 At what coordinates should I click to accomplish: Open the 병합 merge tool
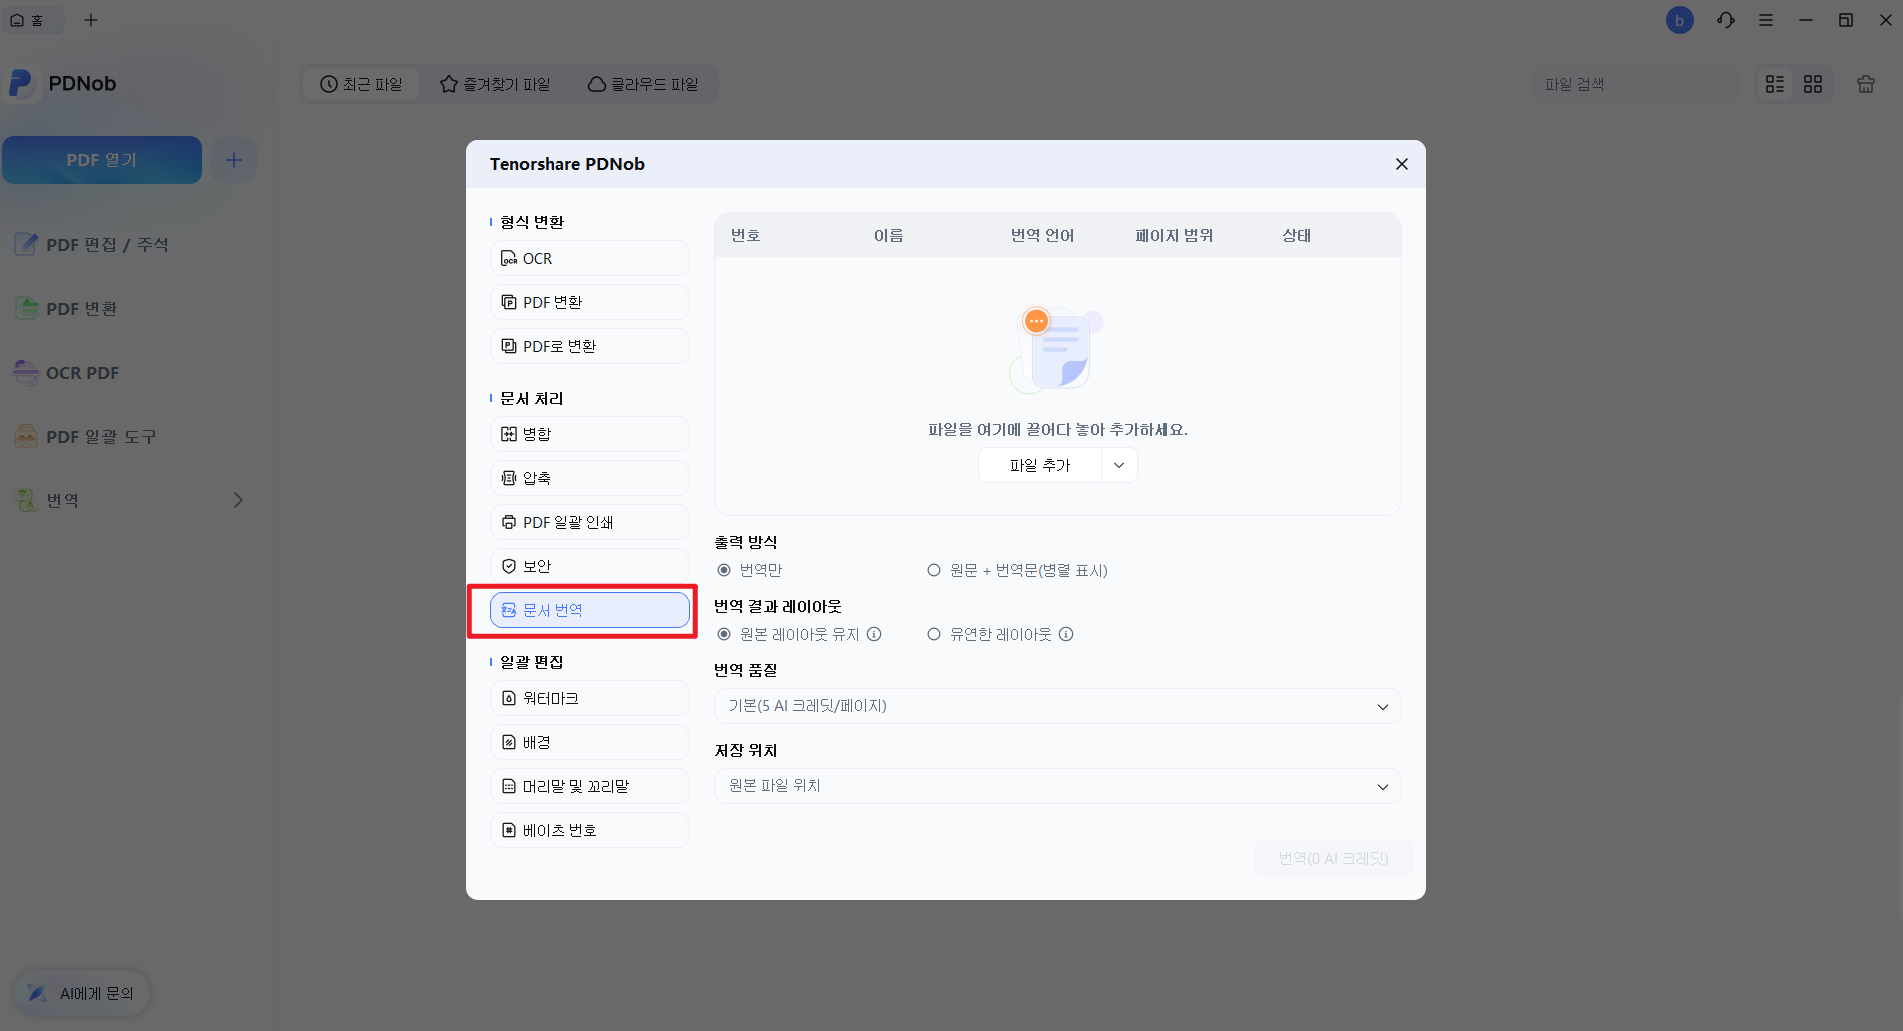click(x=589, y=434)
